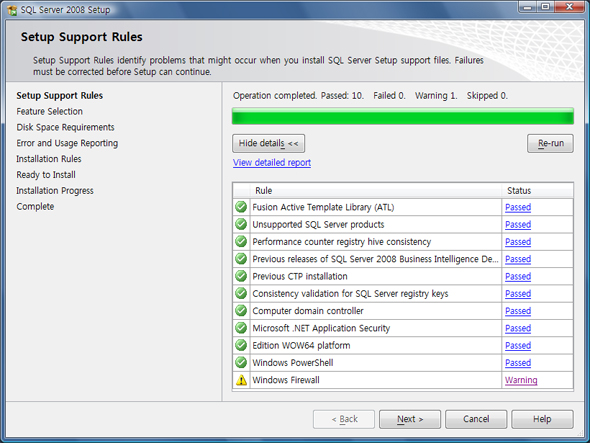
Task: Select Ready to Install step
Action: point(46,175)
